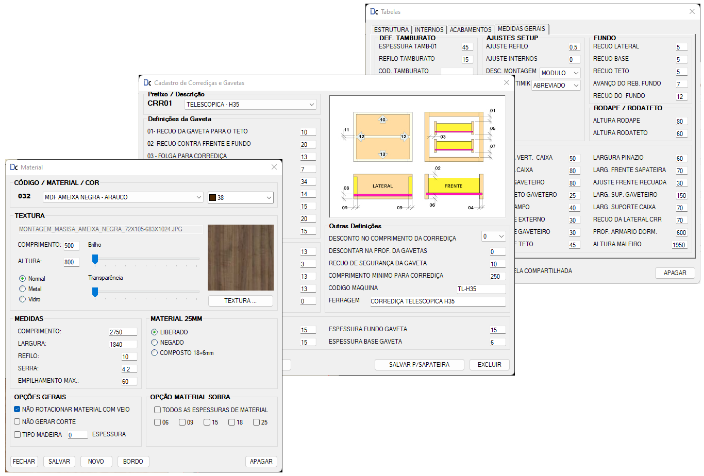
Task: Close the Cadastro de Corrediças e Gavetas window
Action: [506, 83]
